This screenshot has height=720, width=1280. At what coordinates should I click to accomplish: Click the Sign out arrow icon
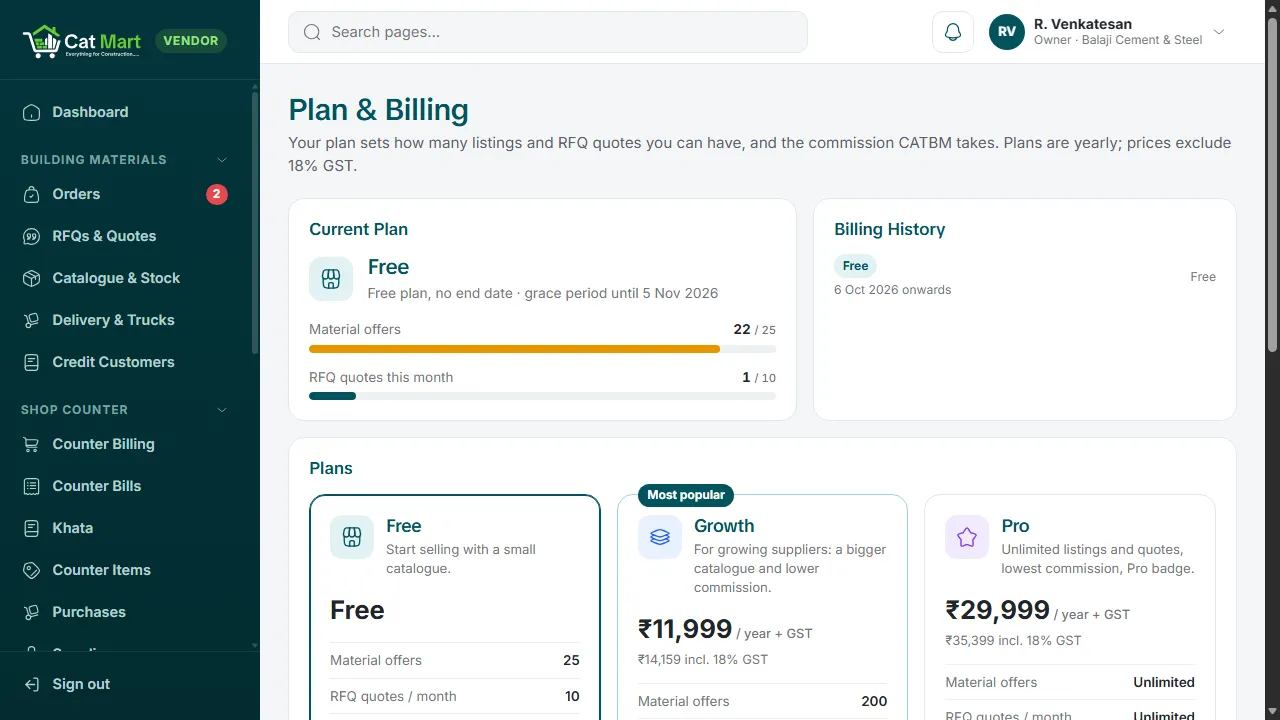[32, 684]
